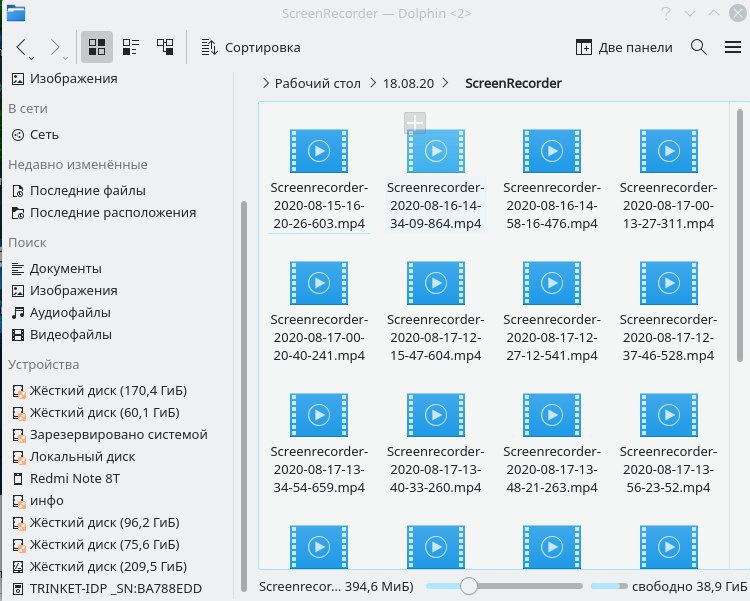Image resolution: width=750 pixels, height=601 pixels.
Task: Go back with the left arrow button
Action: [x=21, y=47]
